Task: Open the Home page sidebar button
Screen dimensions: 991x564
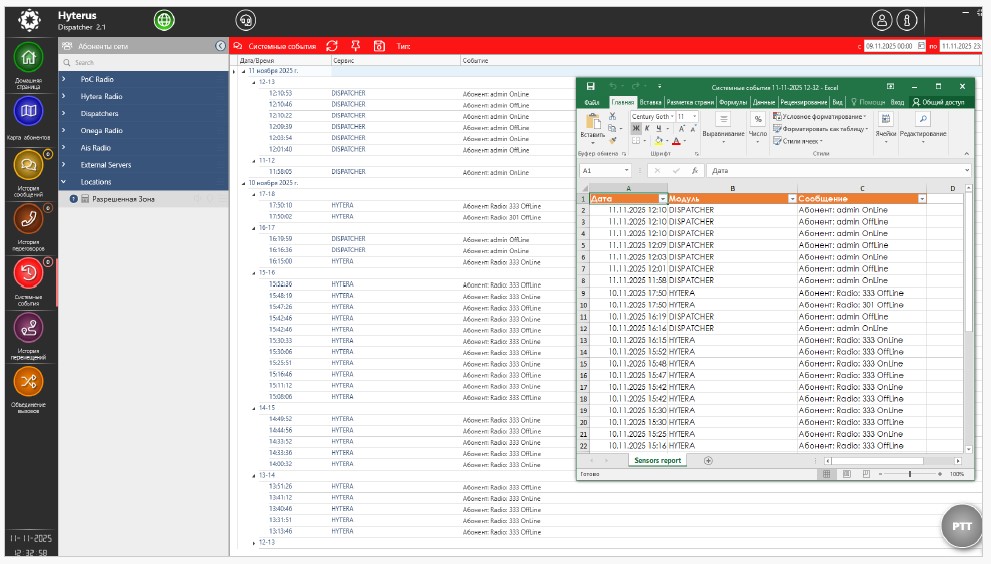Action: click(28, 58)
